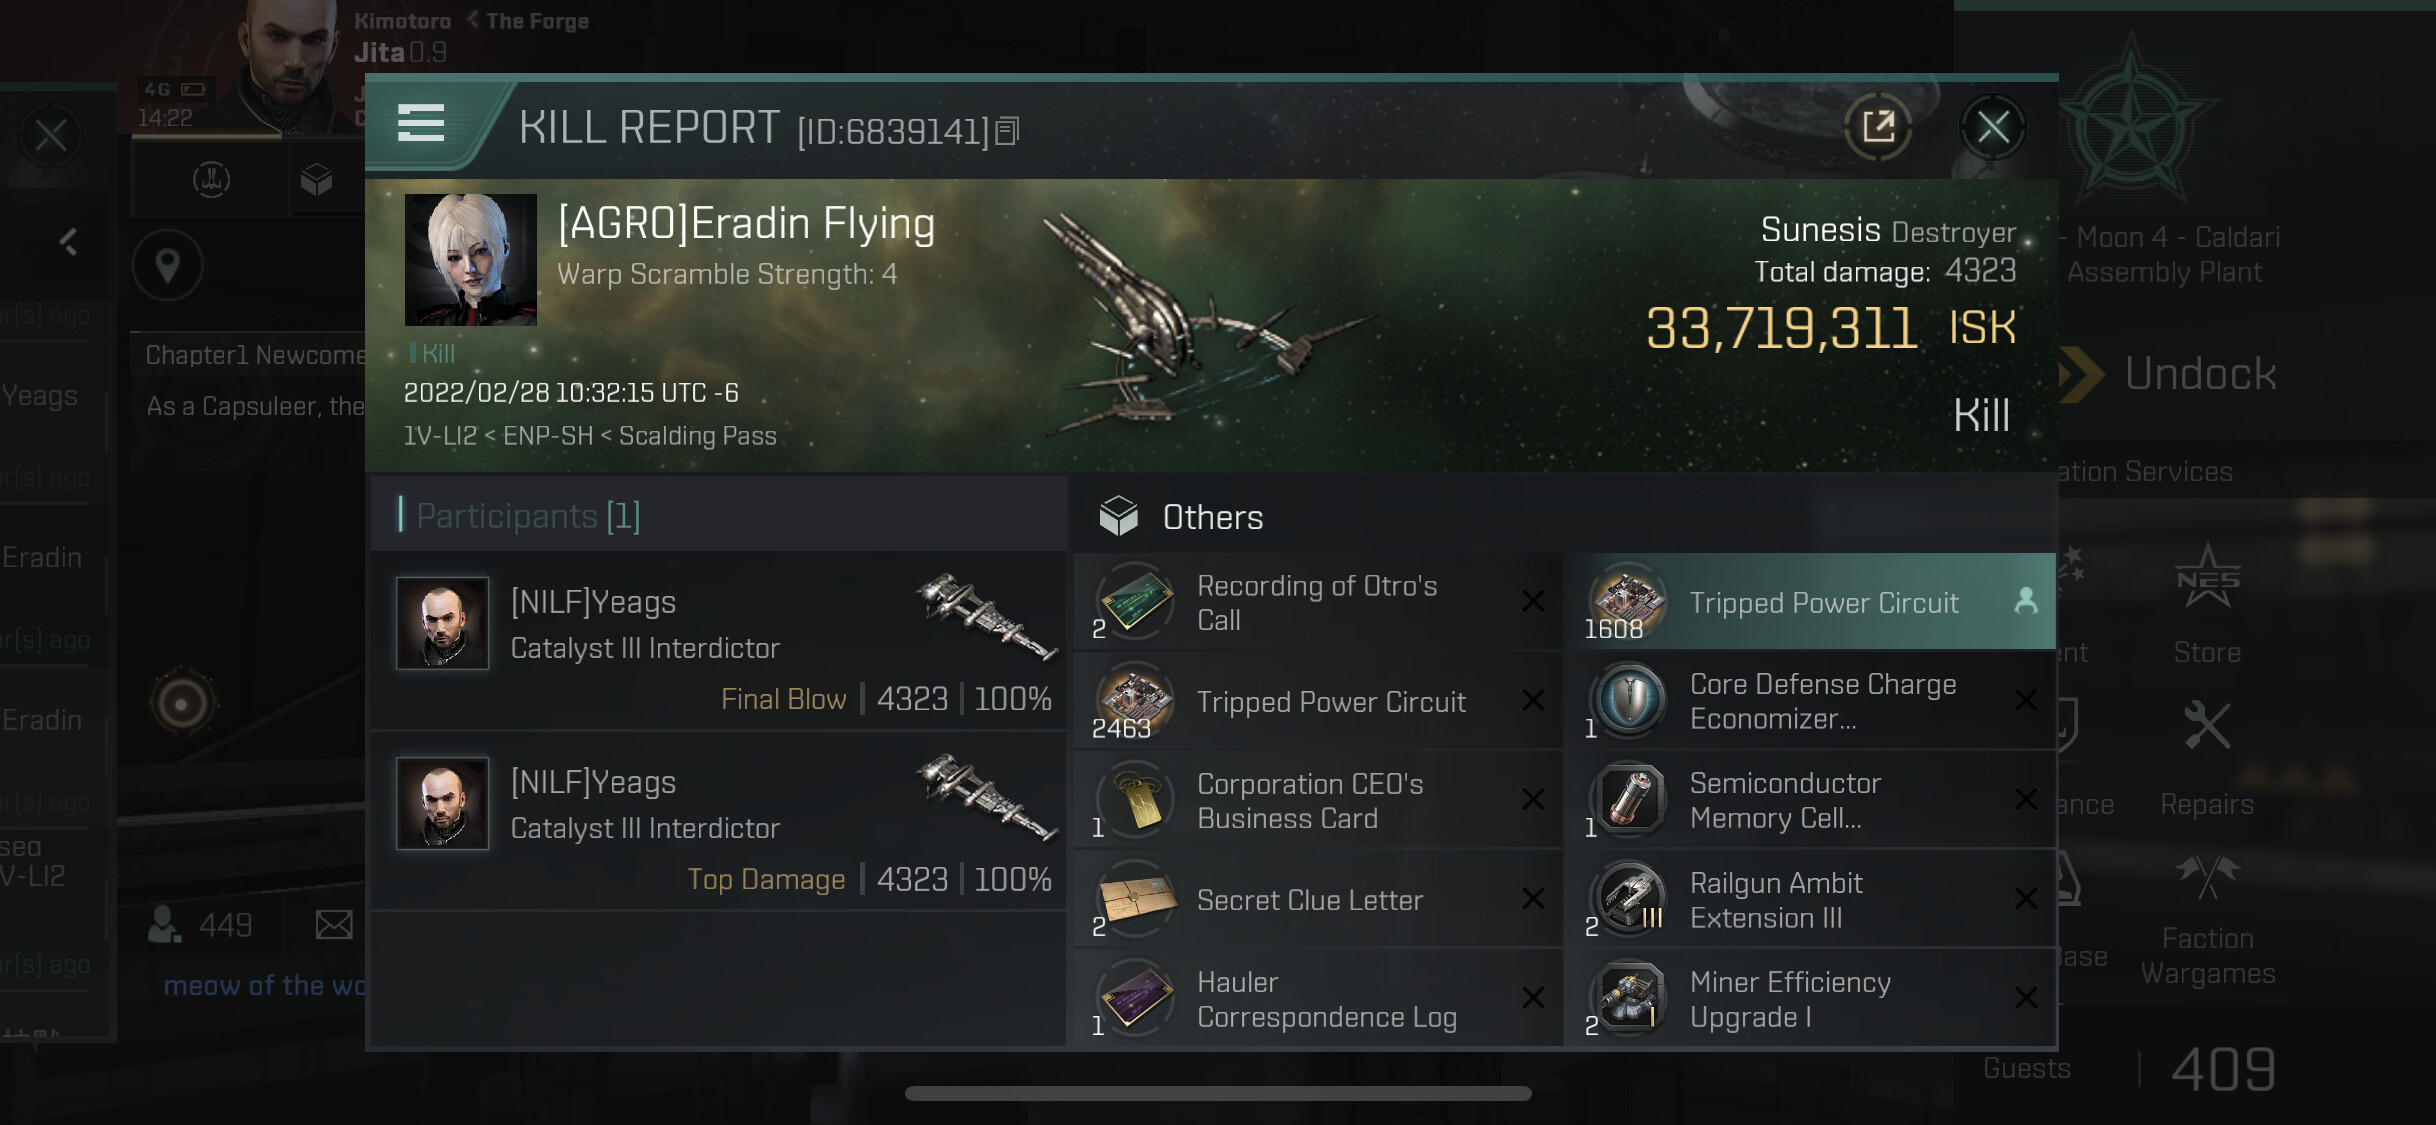Select the Tripped Power Circuit 1608 item
Viewport: 2436px width, 1125px height.
pos(1810,602)
